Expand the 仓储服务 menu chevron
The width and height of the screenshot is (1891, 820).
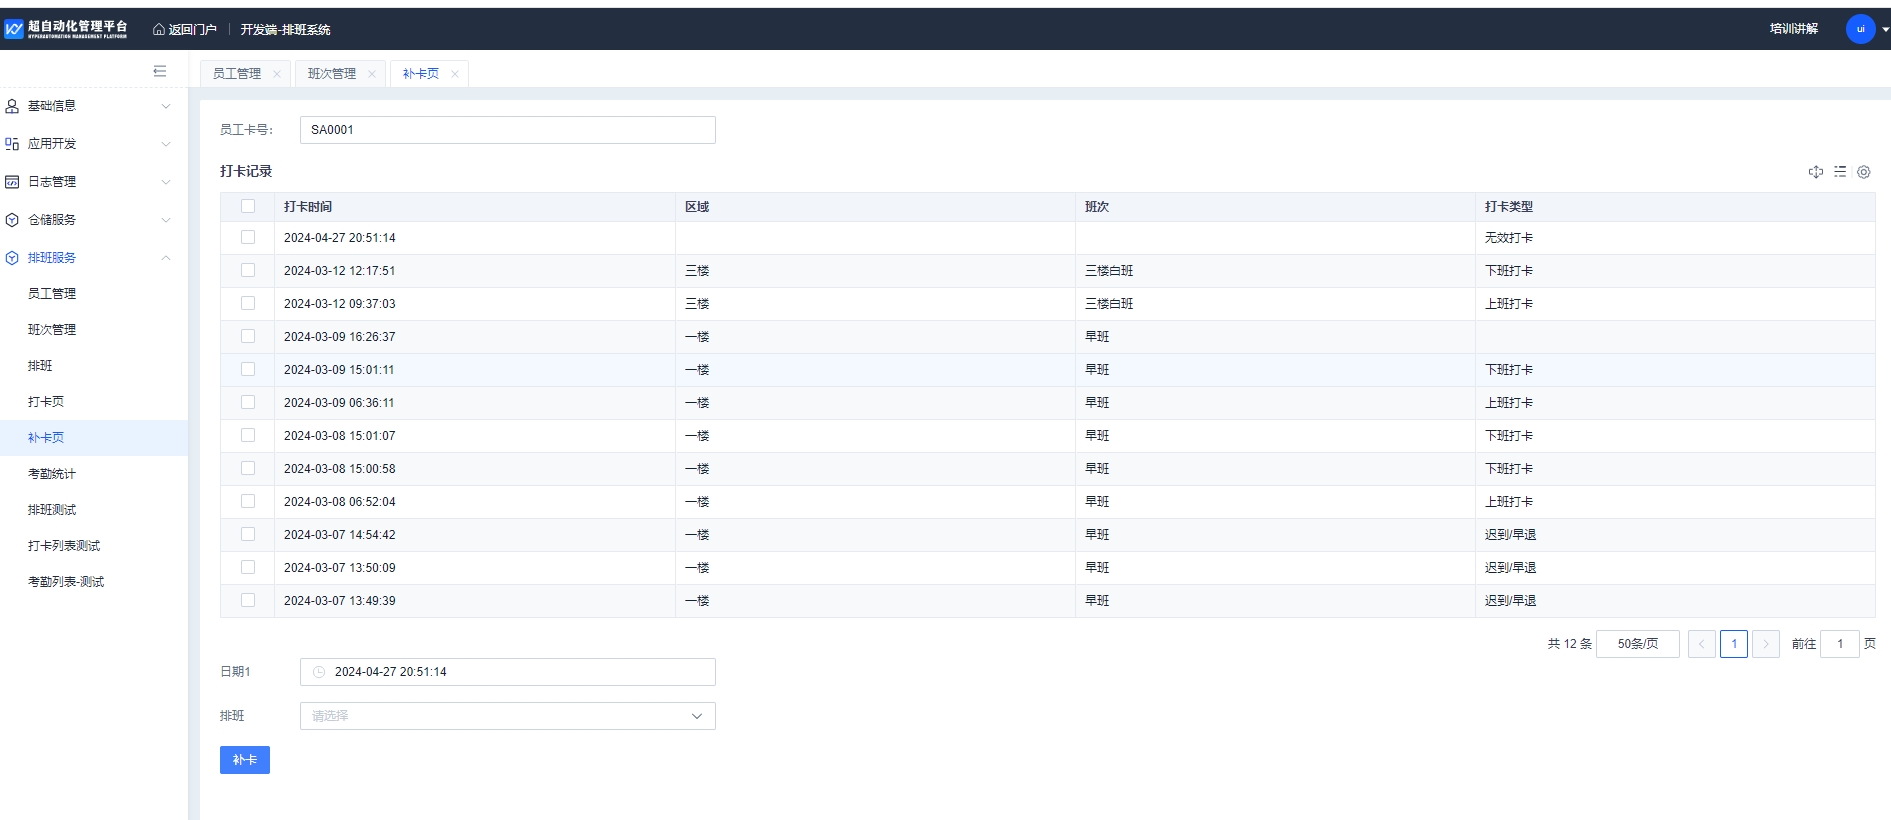(166, 220)
